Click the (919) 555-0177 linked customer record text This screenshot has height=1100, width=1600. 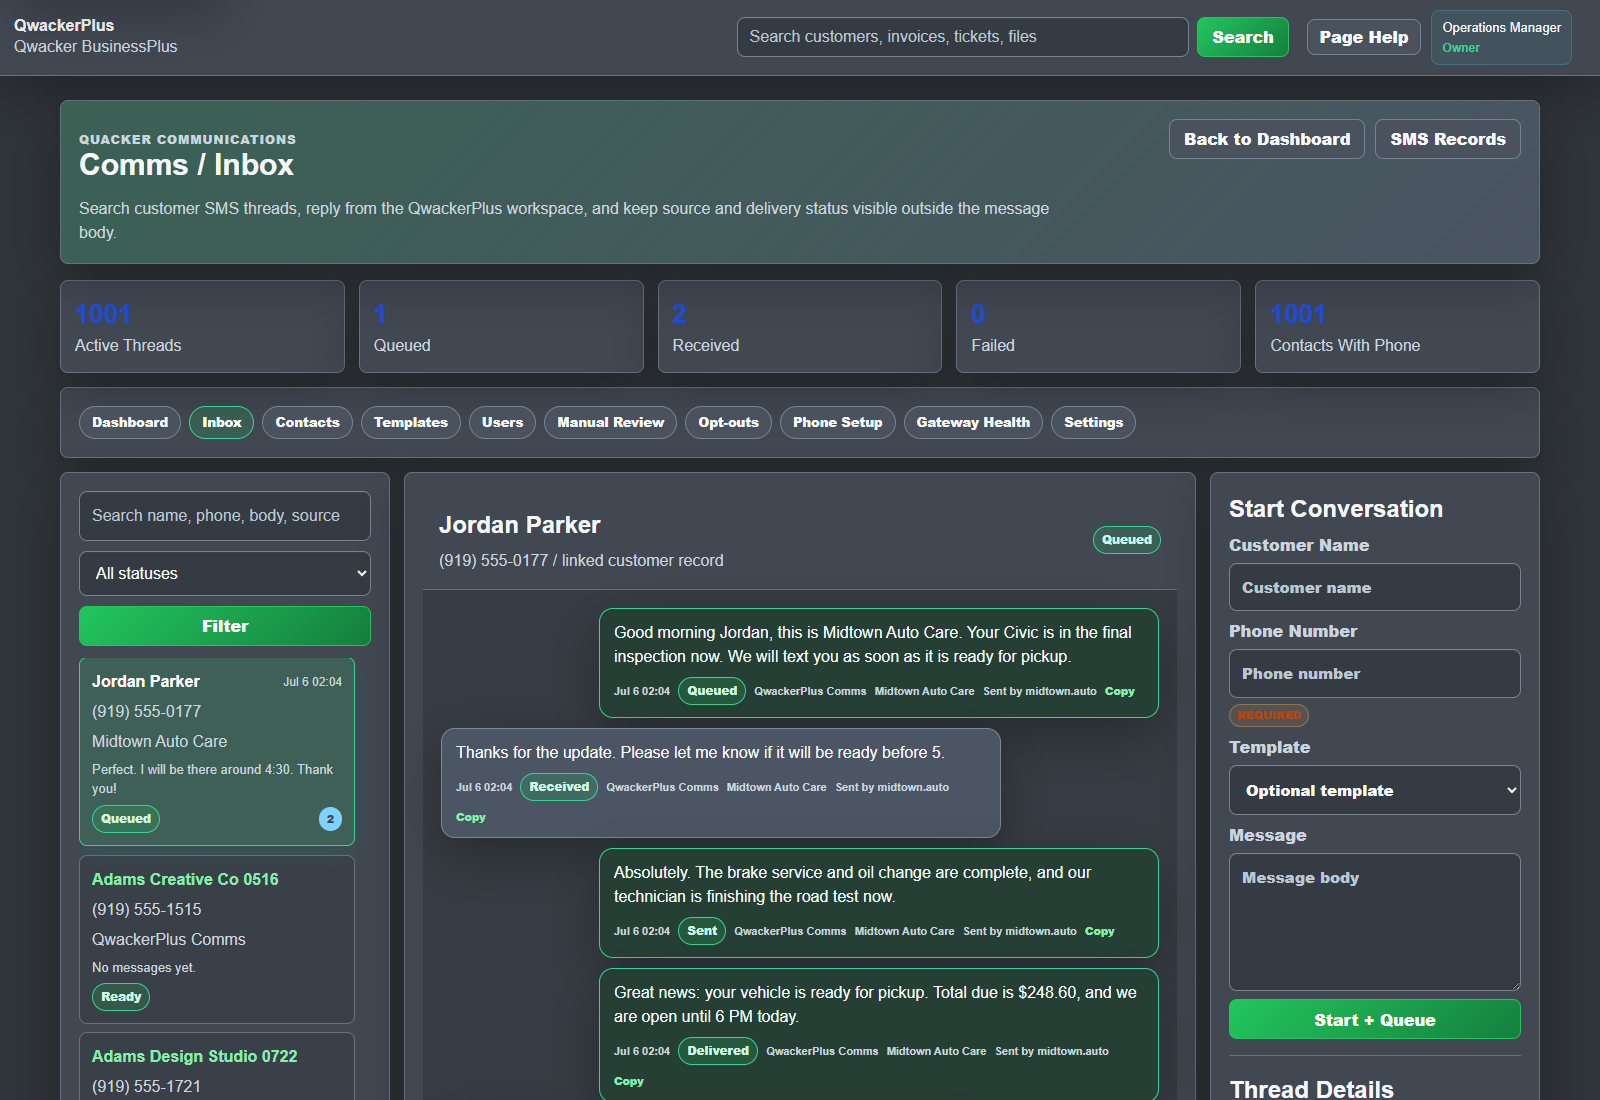581,561
